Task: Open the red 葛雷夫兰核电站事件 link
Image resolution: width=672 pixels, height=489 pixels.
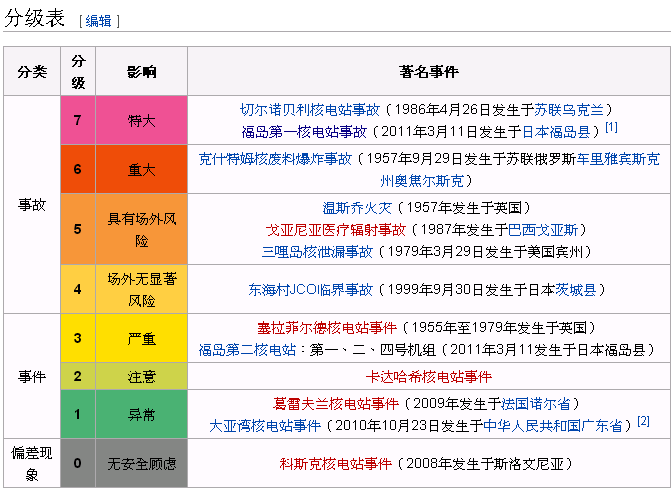Action: point(336,404)
